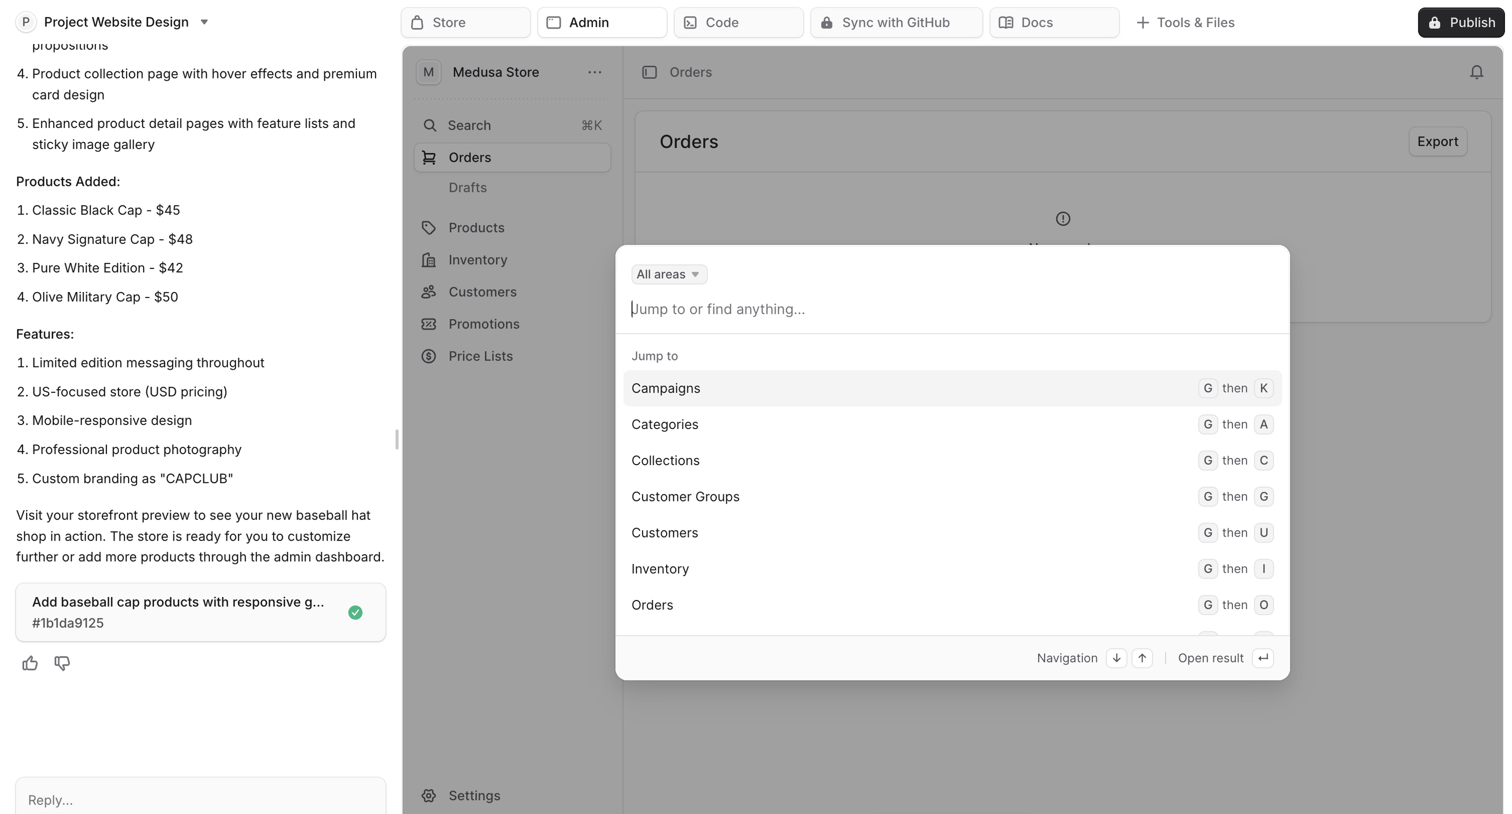
Task: Open Search in the Medusa sidebar
Action: pyautogui.click(x=512, y=125)
